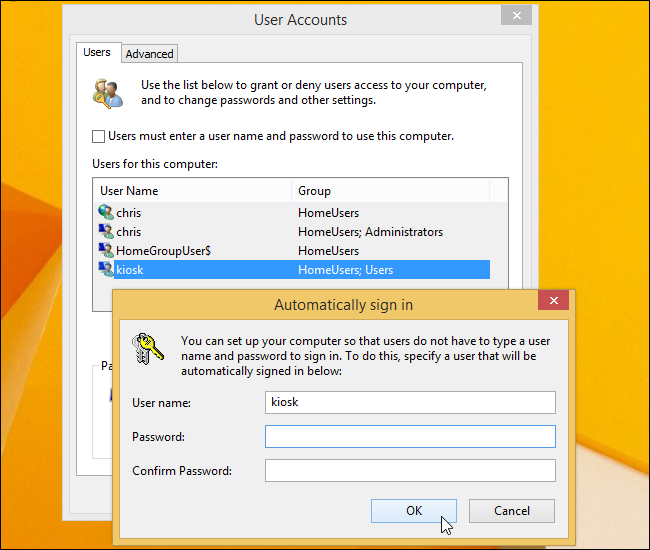Focus the User name field containing kiosk
The height and width of the screenshot is (550, 650).
tap(410, 402)
